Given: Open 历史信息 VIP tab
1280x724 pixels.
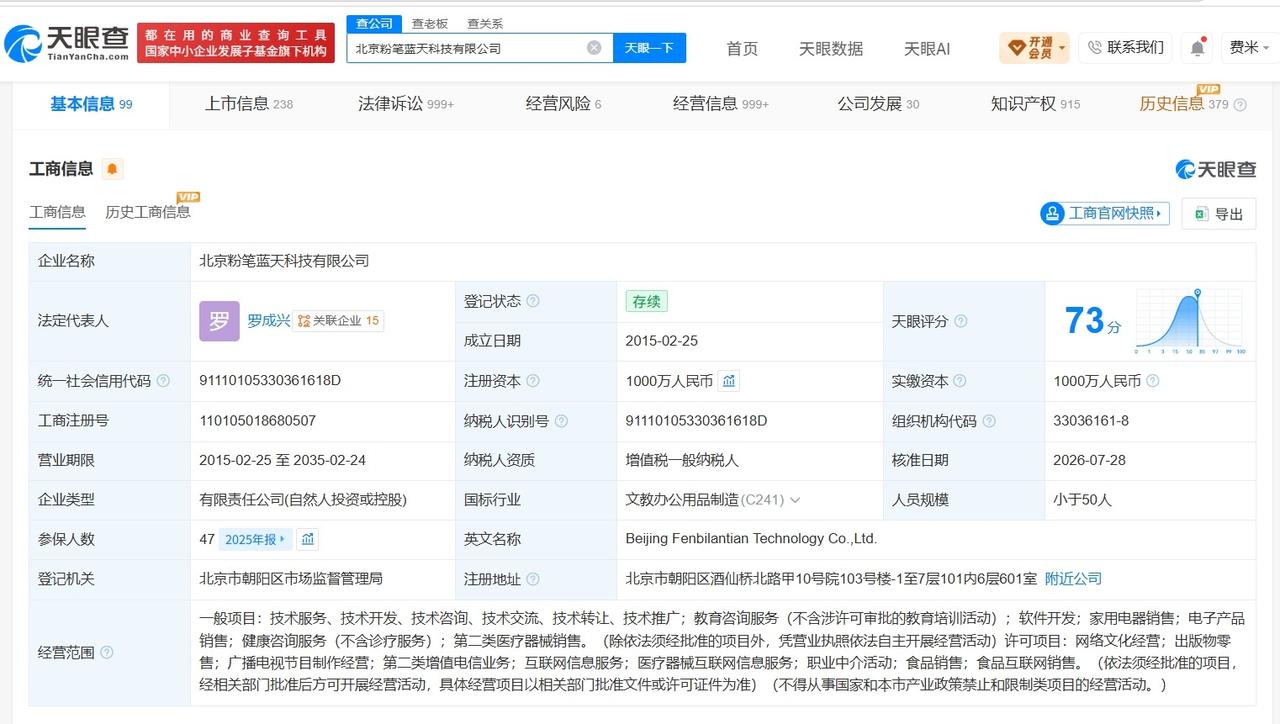Looking at the screenshot, I should [x=1183, y=104].
